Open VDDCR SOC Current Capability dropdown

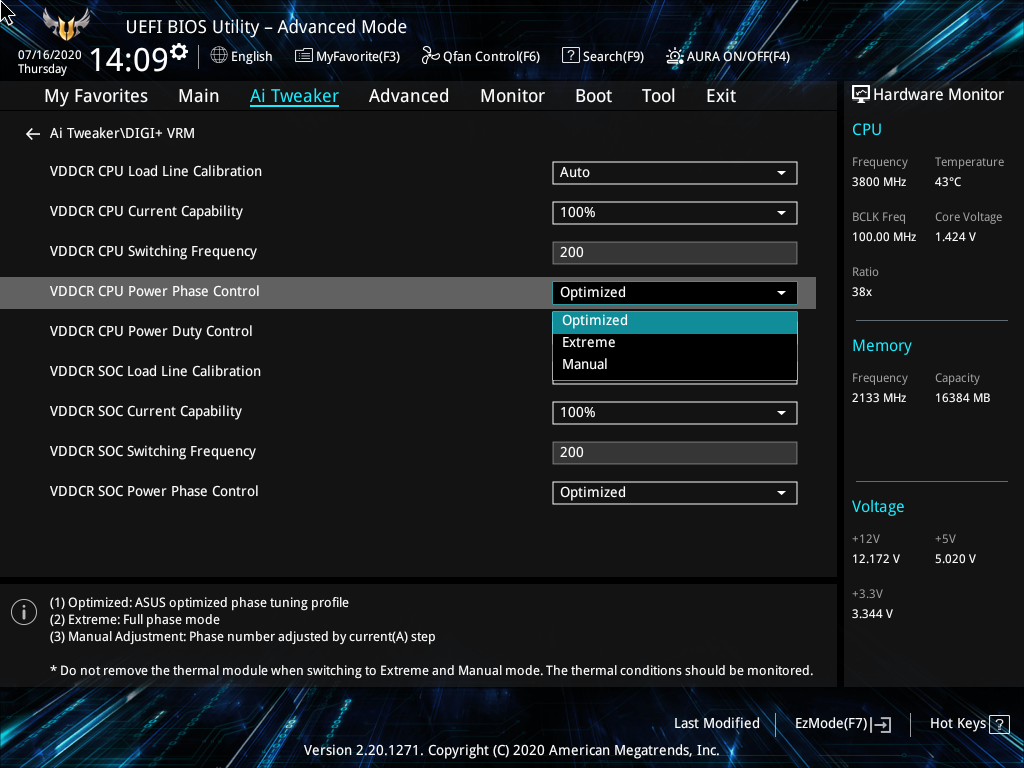(x=675, y=413)
